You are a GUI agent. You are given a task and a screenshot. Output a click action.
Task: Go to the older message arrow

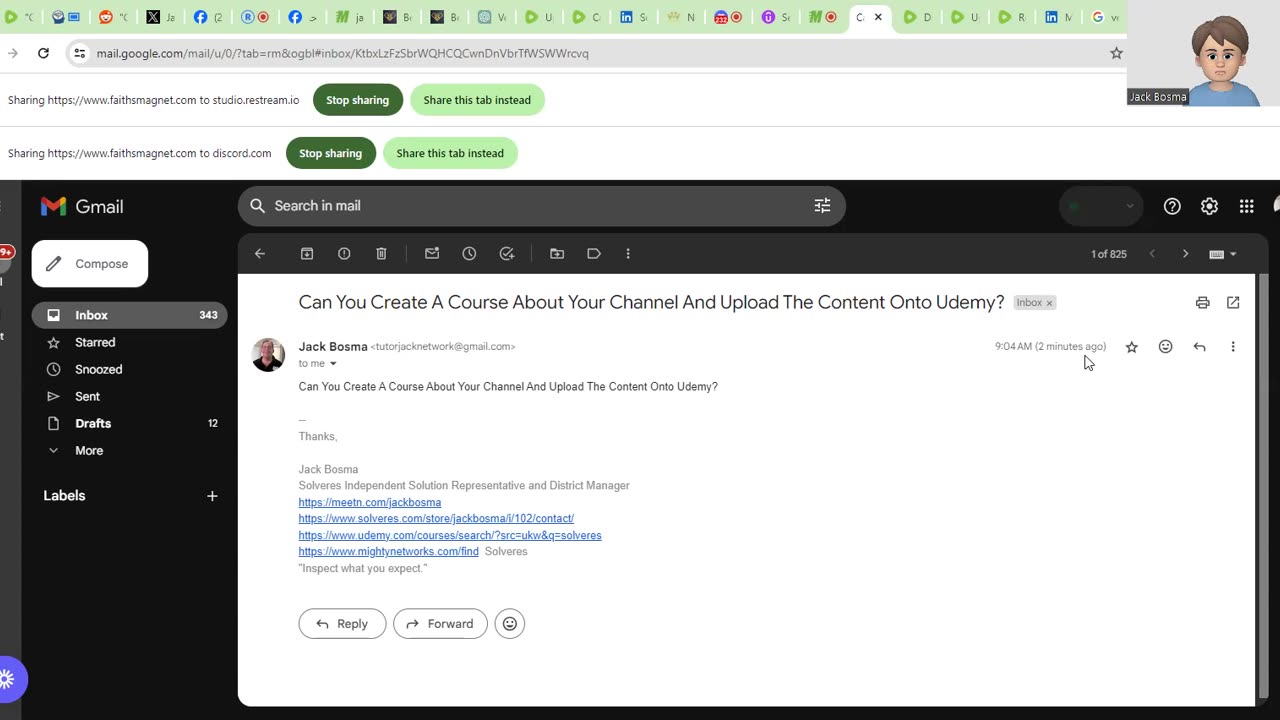point(1186,254)
